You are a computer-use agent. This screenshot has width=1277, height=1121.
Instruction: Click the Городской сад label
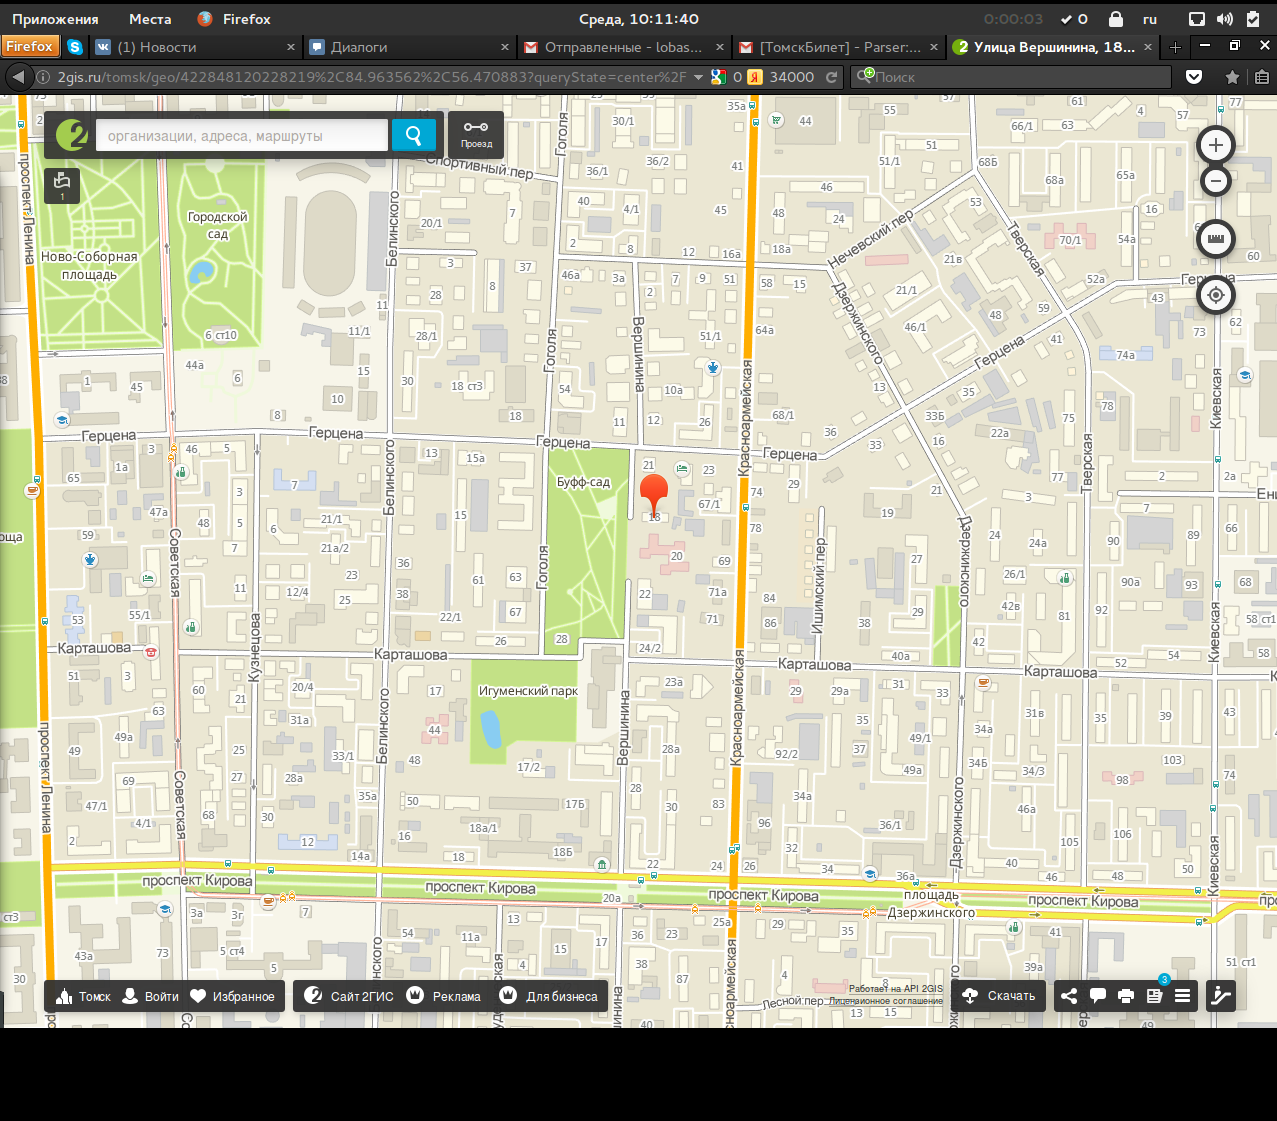tap(217, 225)
